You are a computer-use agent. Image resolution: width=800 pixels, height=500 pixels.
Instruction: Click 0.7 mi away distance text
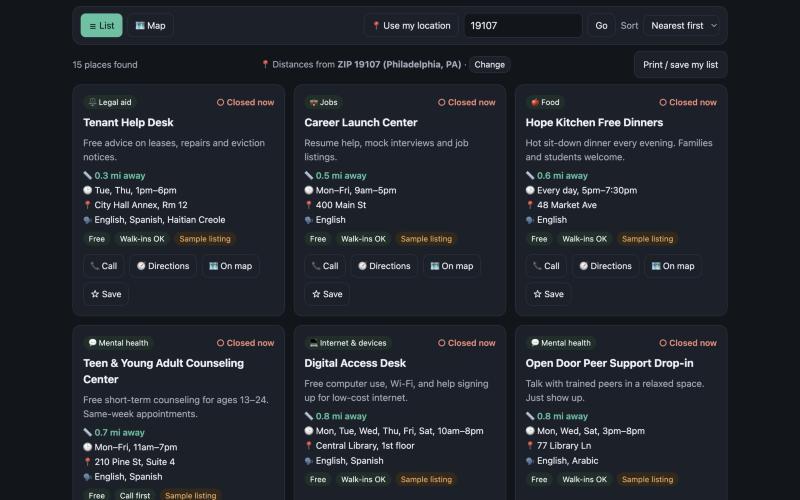coord(119,432)
